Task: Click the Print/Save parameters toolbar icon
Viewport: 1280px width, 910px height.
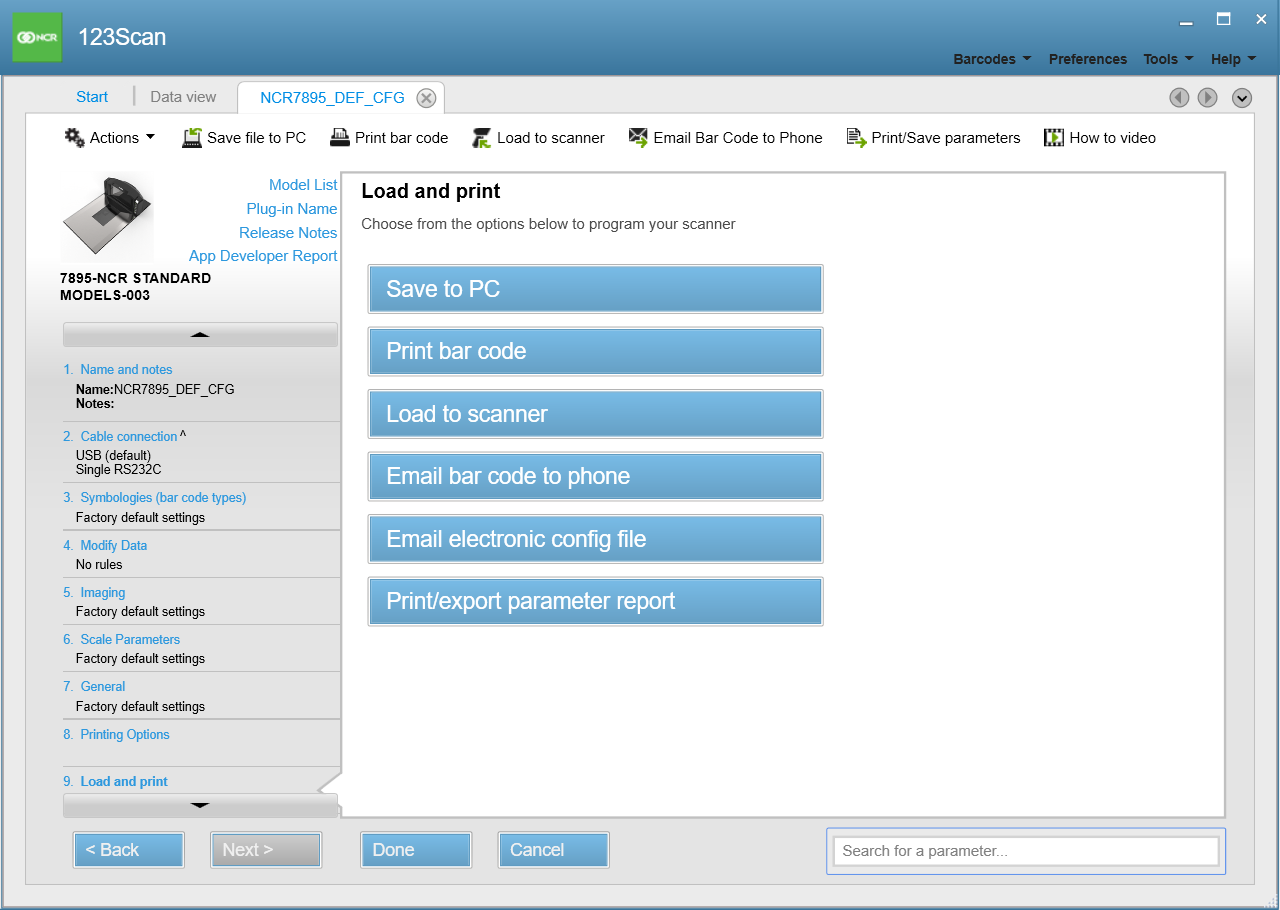Action: [x=856, y=138]
